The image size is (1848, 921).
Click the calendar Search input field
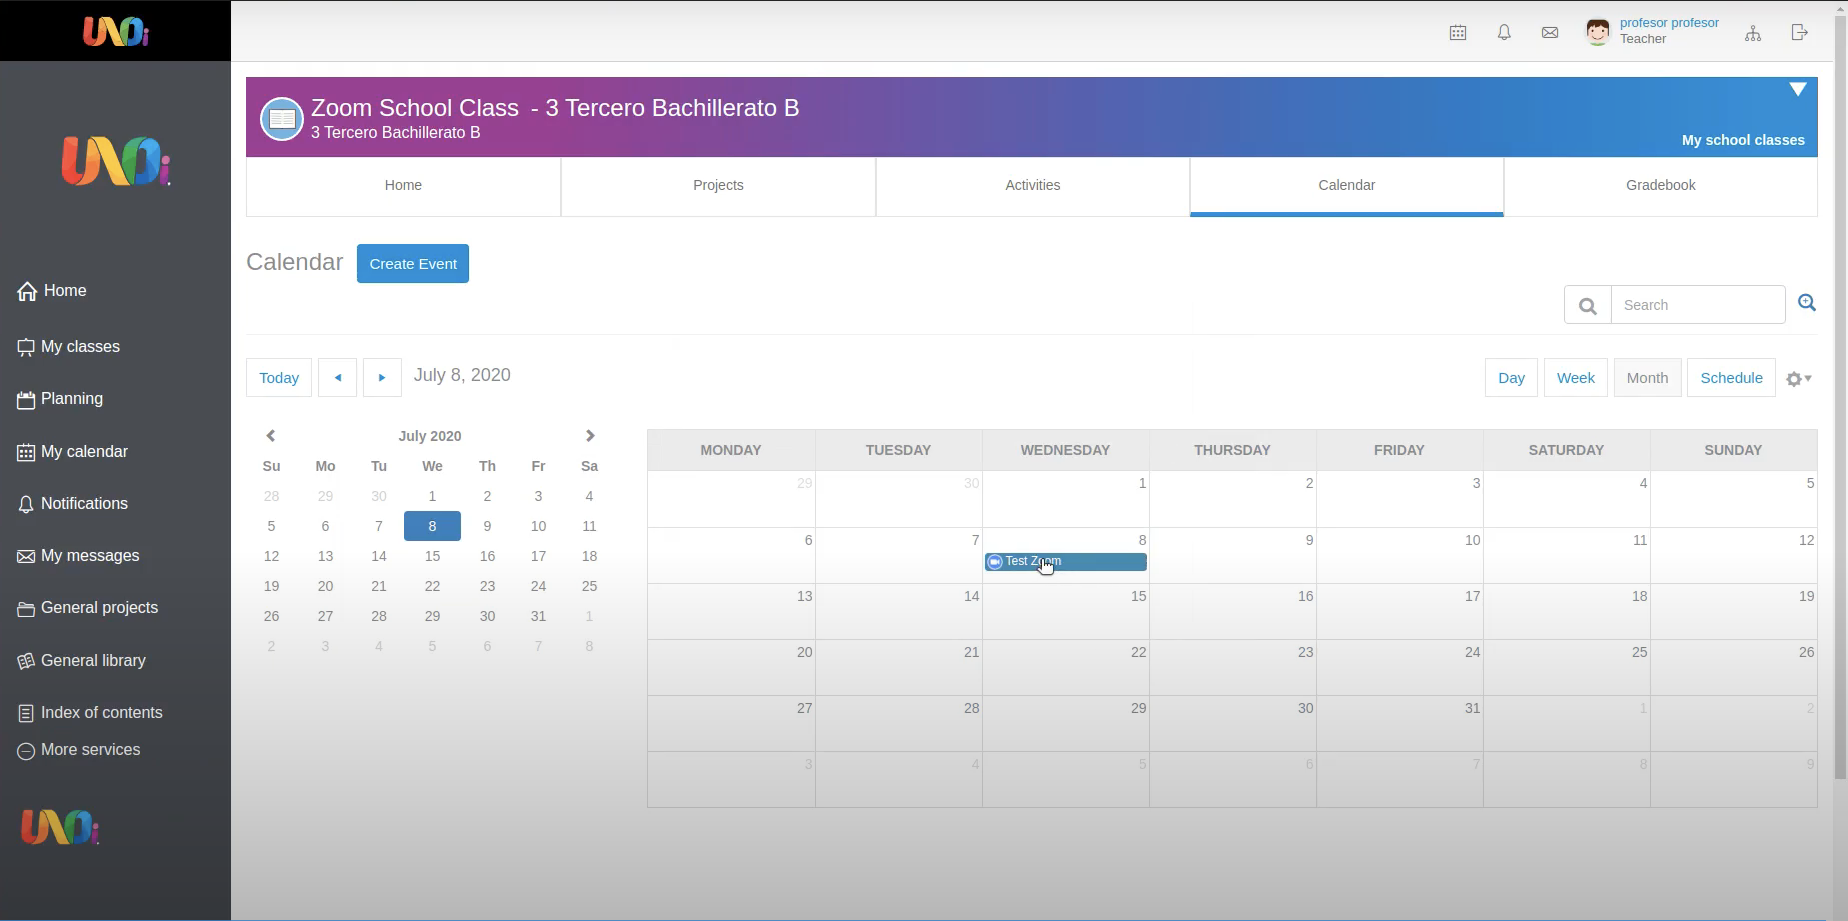pyautogui.click(x=1697, y=305)
